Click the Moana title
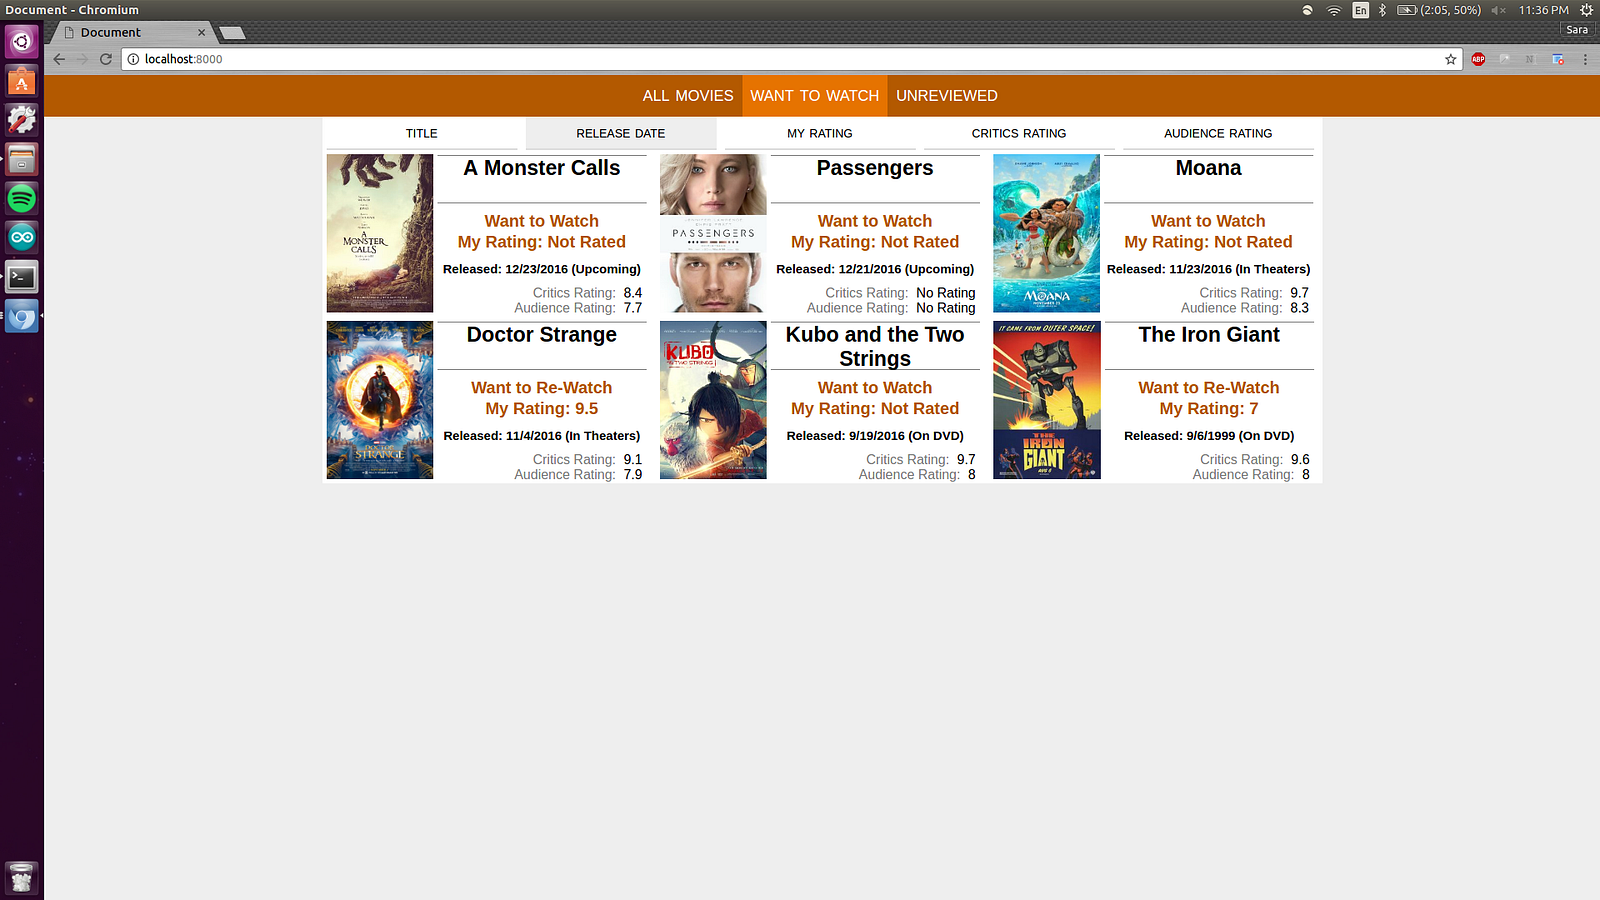This screenshot has height=900, width=1600. pyautogui.click(x=1208, y=168)
